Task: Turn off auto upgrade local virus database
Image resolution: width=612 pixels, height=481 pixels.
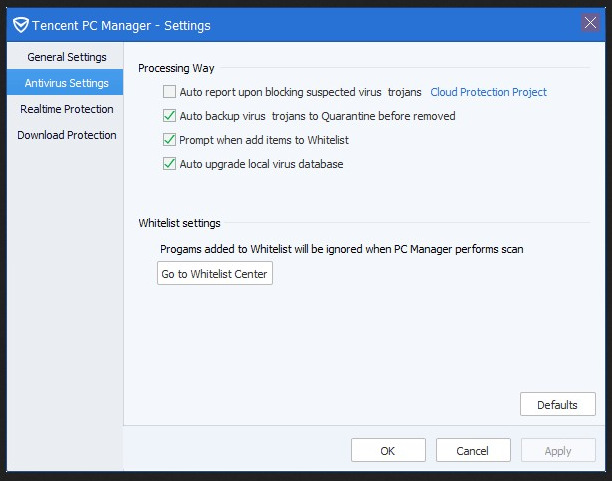Action: click(x=169, y=164)
